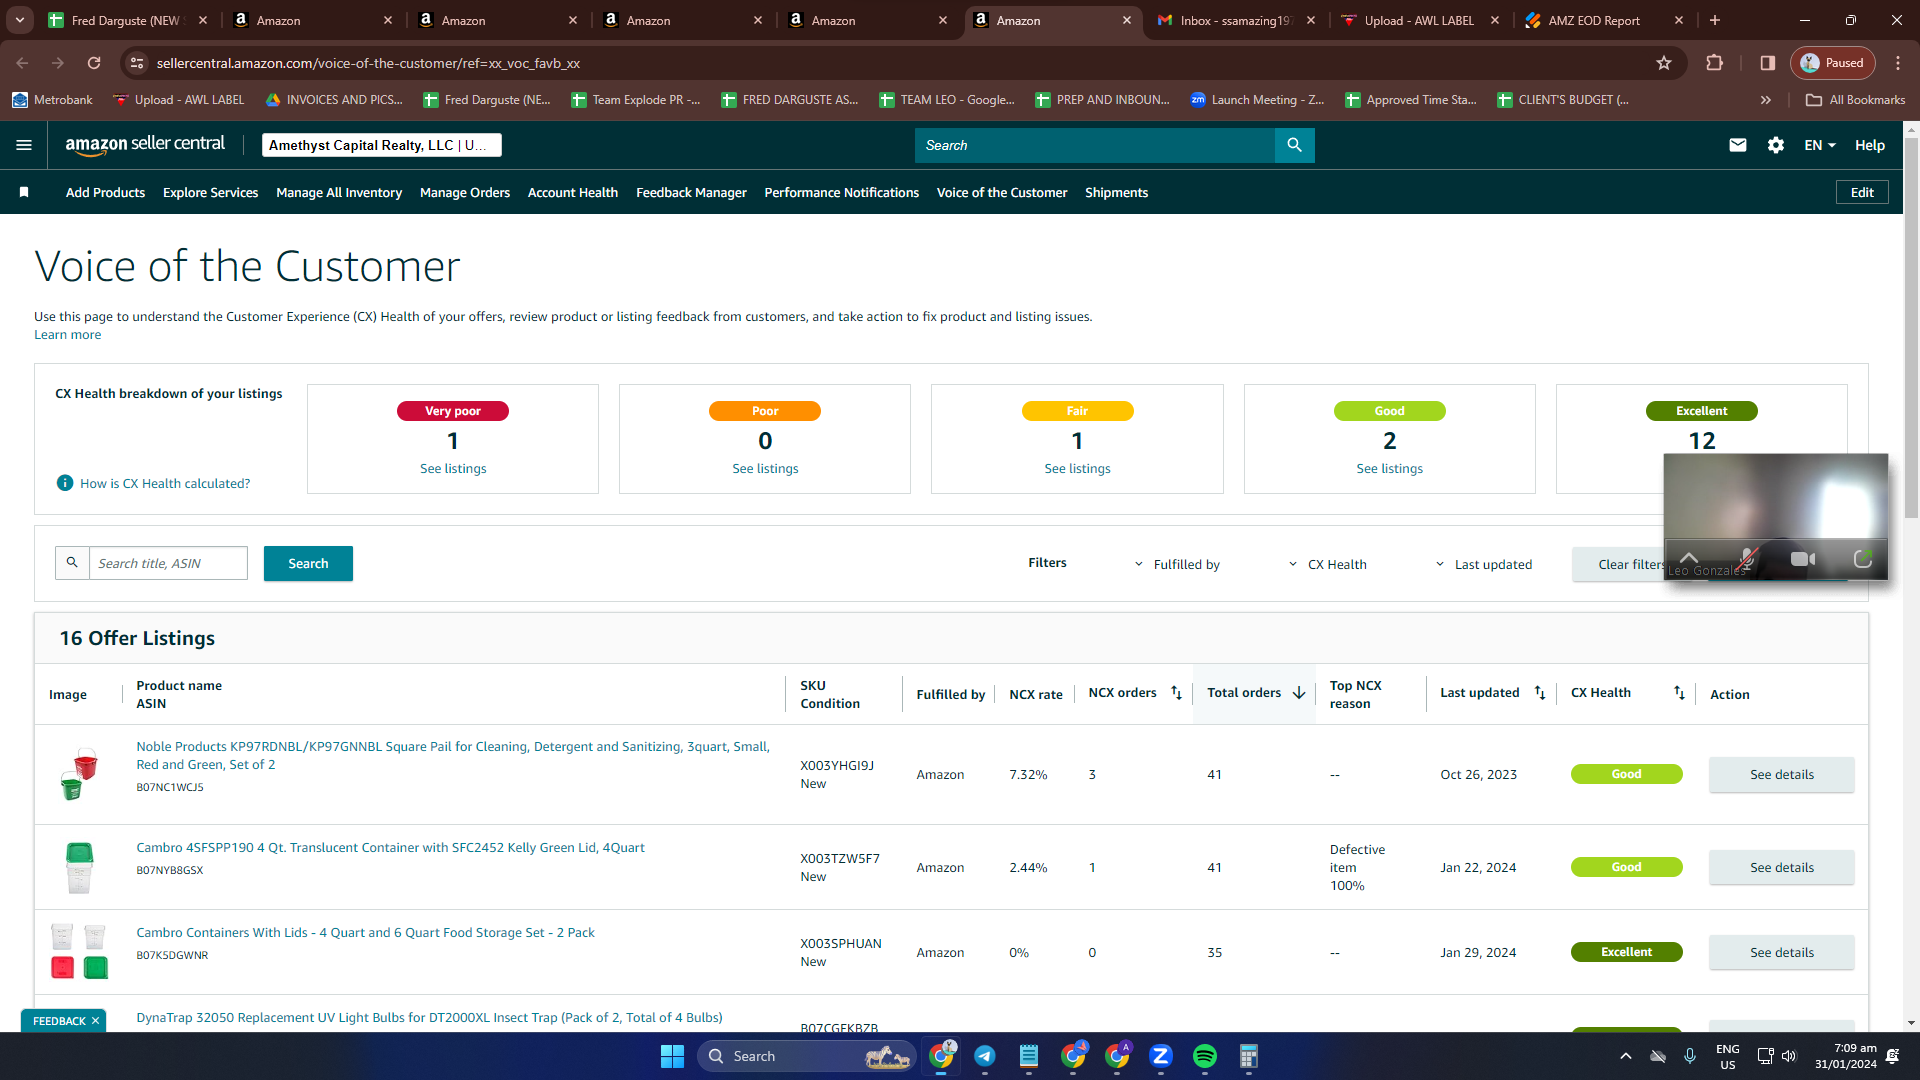Image resolution: width=1920 pixels, height=1080 pixels.
Task: Open How is CX Health calculated link
Action: click(165, 484)
